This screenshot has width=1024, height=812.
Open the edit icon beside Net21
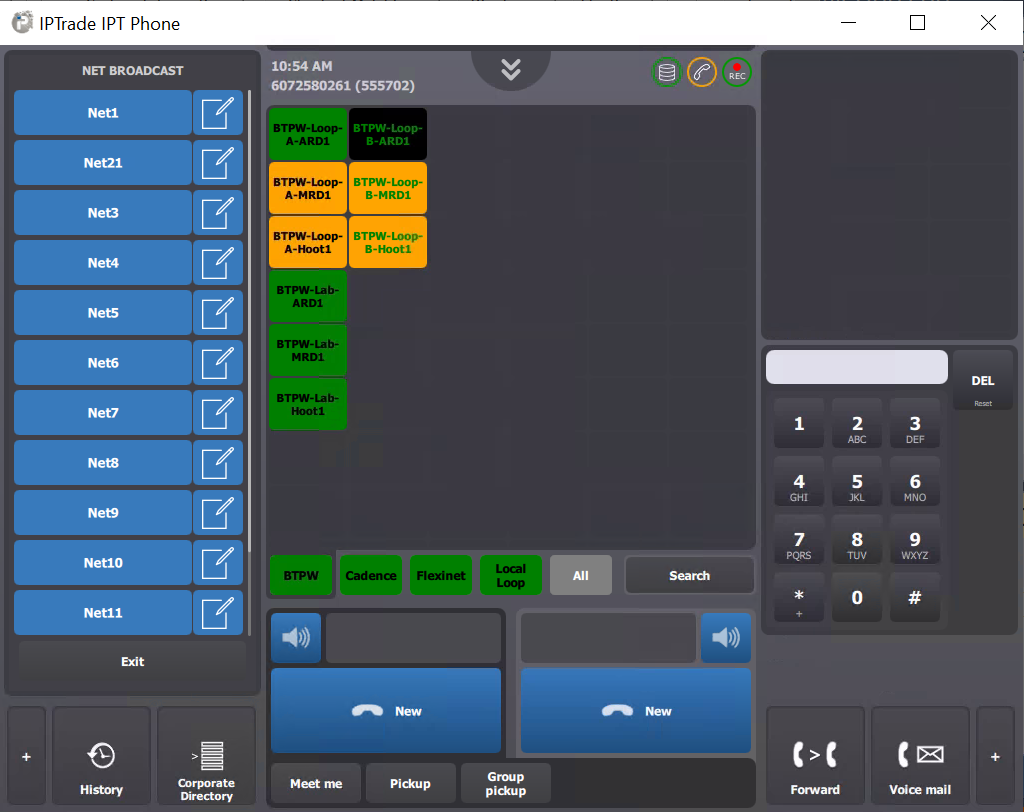218,163
